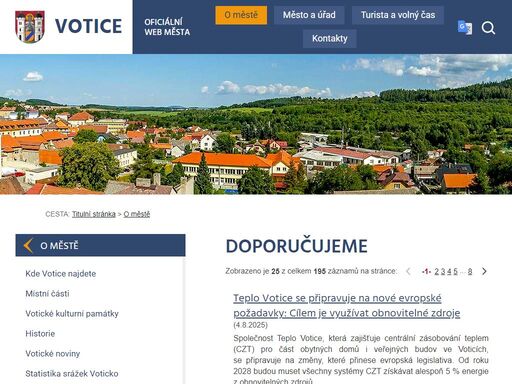The height and width of the screenshot is (384, 512).
Task: Go to pagination page 4
Action: (449, 271)
